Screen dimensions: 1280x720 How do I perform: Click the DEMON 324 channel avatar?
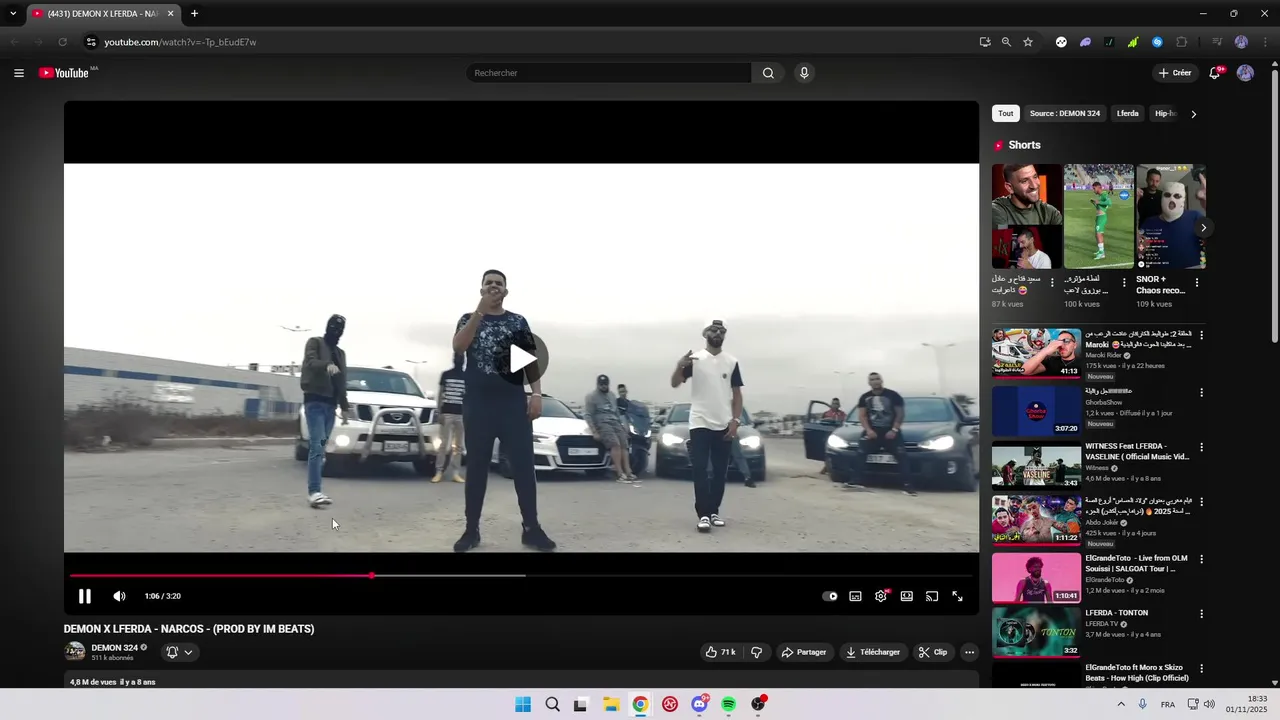click(x=75, y=652)
